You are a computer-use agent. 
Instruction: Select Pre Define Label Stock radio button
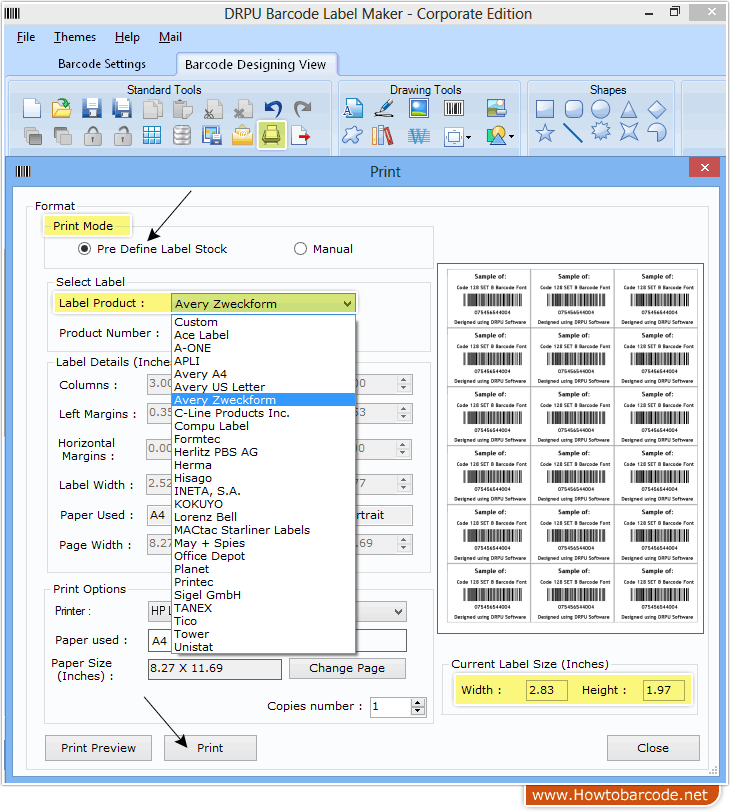pyautogui.click(x=84, y=249)
